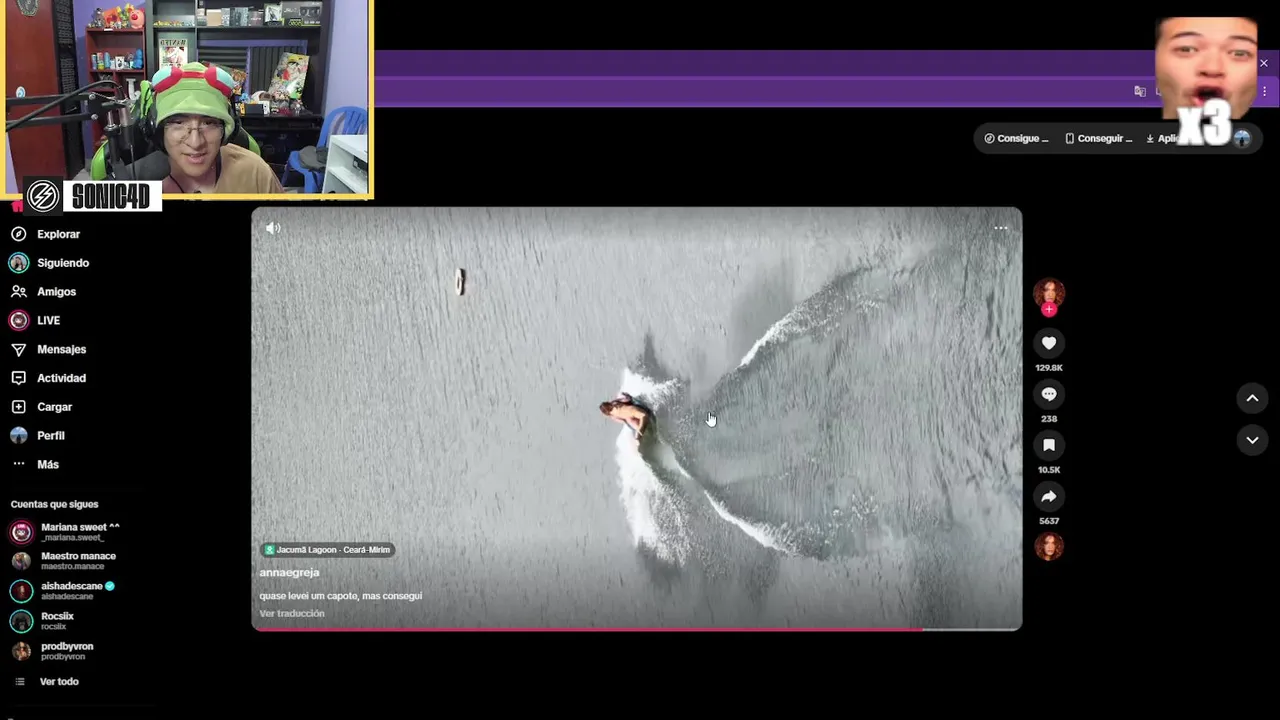The height and width of the screenshot is (720, 1280).
Task: Click the Actividad chat-bubble icon
Action: click(x=18, y=378)
